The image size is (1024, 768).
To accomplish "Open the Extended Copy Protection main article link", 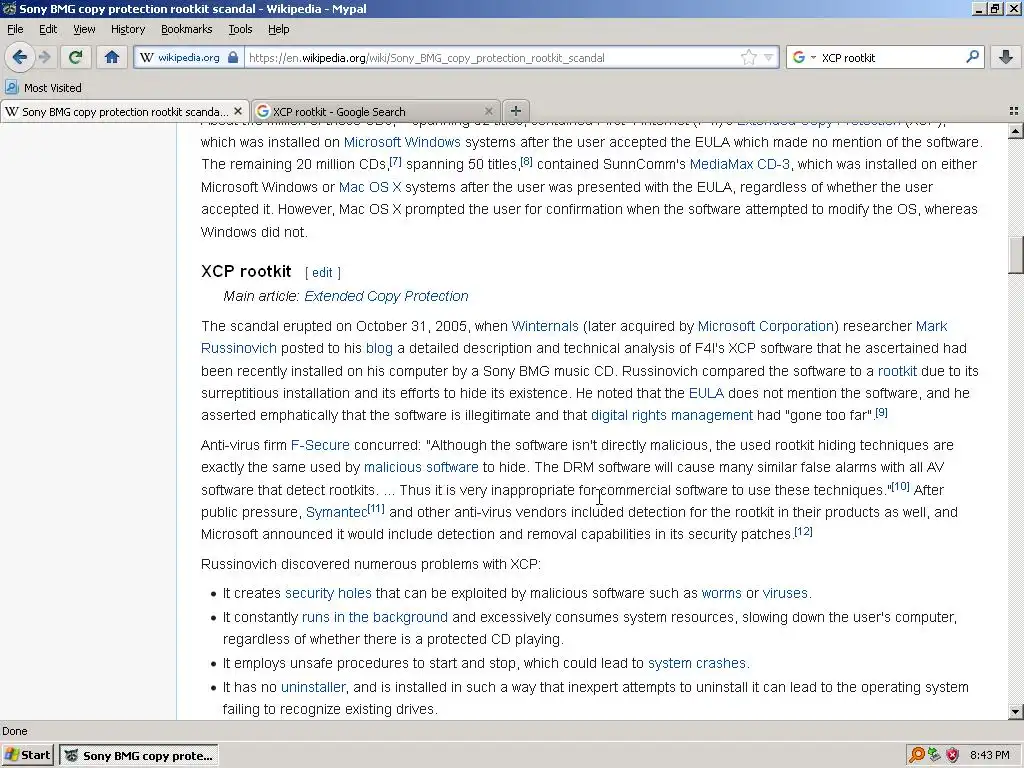I will (x=386, y=296).
